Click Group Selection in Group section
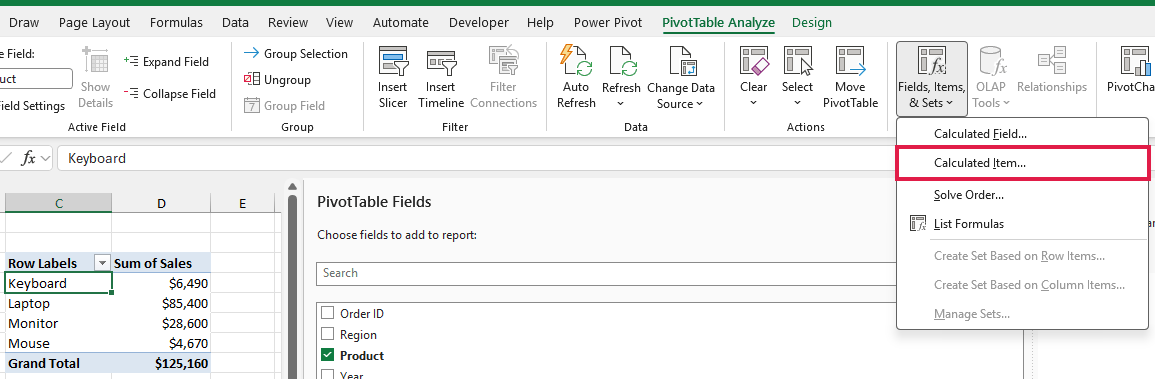 pos(295,53)
